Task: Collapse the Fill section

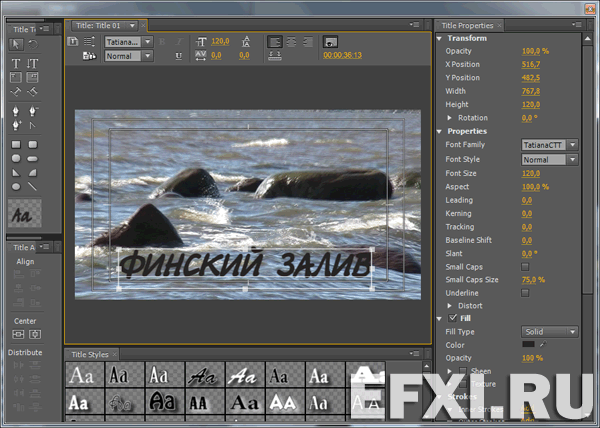Action: pyautogui.click(x=439, y=318)
